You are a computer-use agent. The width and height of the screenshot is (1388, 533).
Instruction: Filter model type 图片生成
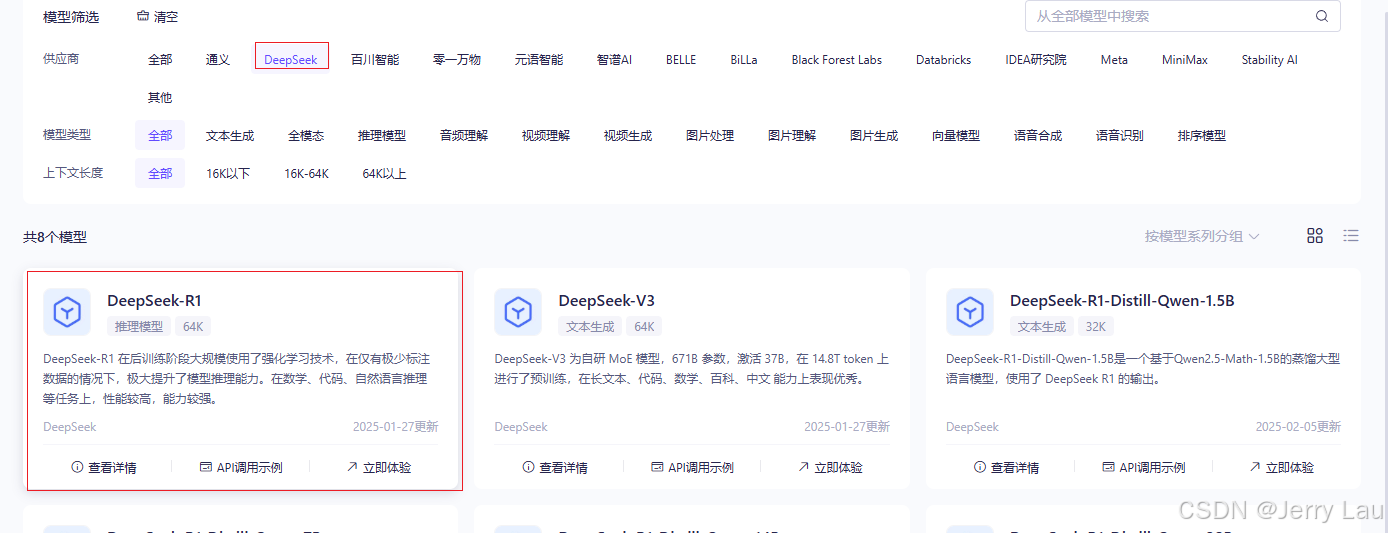click(x=874, y=135)
